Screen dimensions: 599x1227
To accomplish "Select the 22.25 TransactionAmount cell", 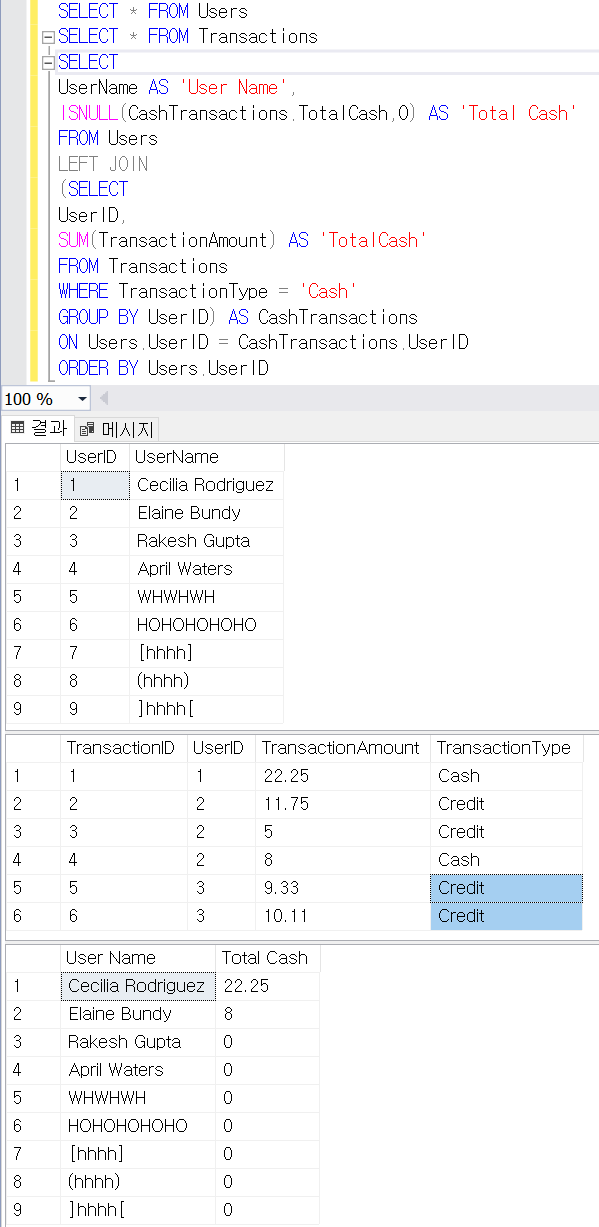I will pos(342,776).
